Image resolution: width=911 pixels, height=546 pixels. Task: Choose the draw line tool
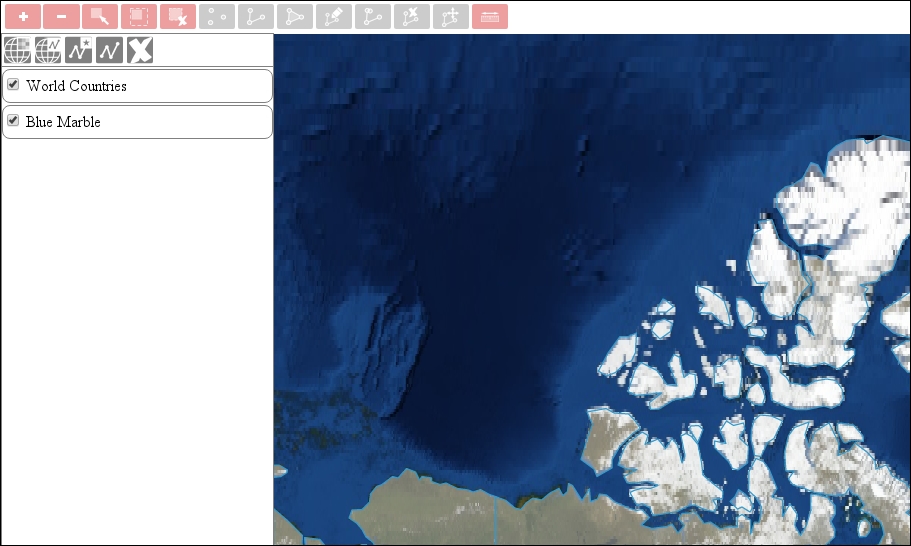point(256,16)
